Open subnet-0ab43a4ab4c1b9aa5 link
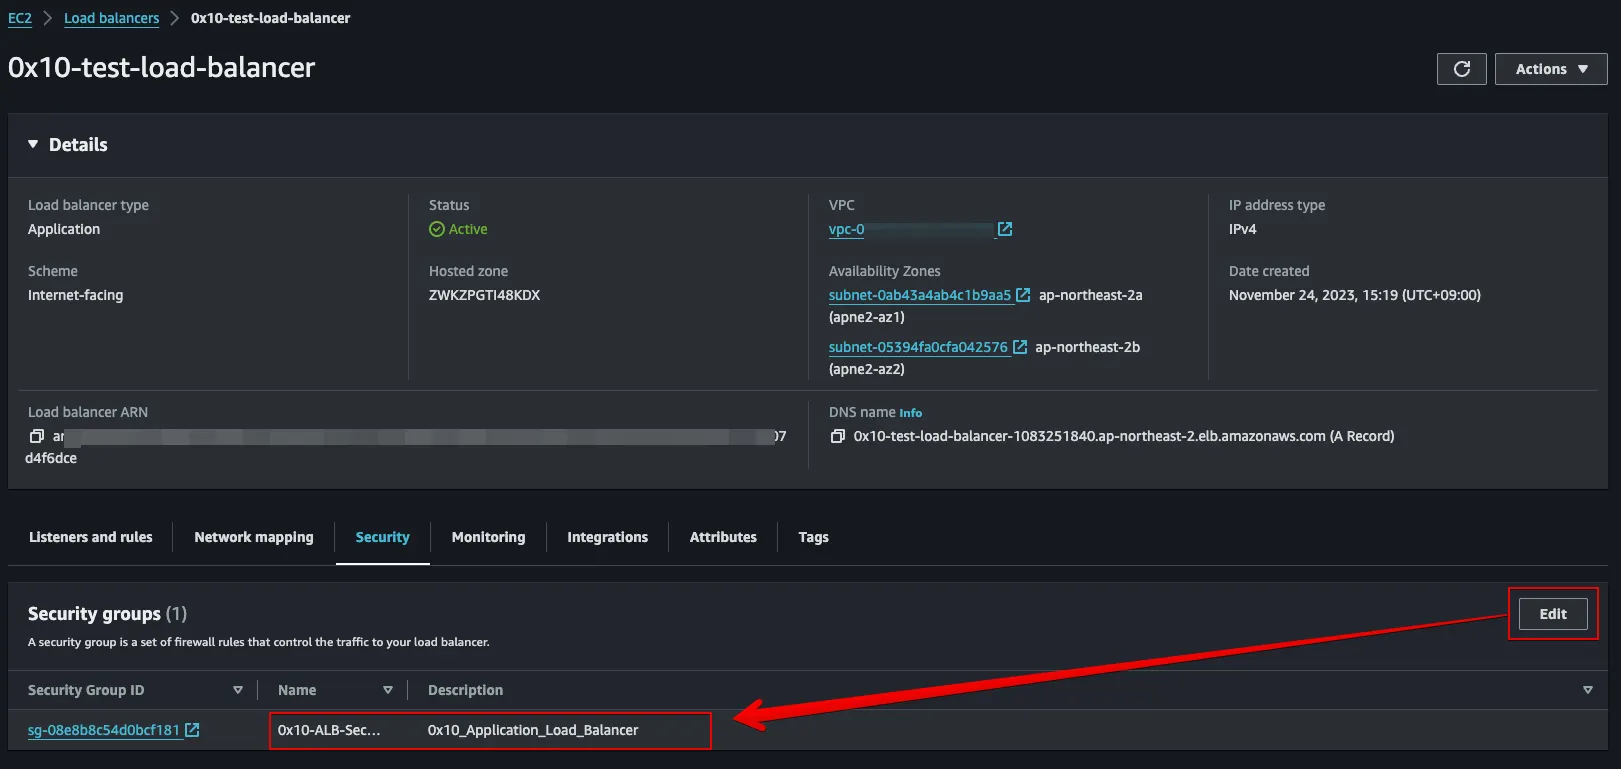The width and height of the screenshot is (1621, 769). (920, 295)
